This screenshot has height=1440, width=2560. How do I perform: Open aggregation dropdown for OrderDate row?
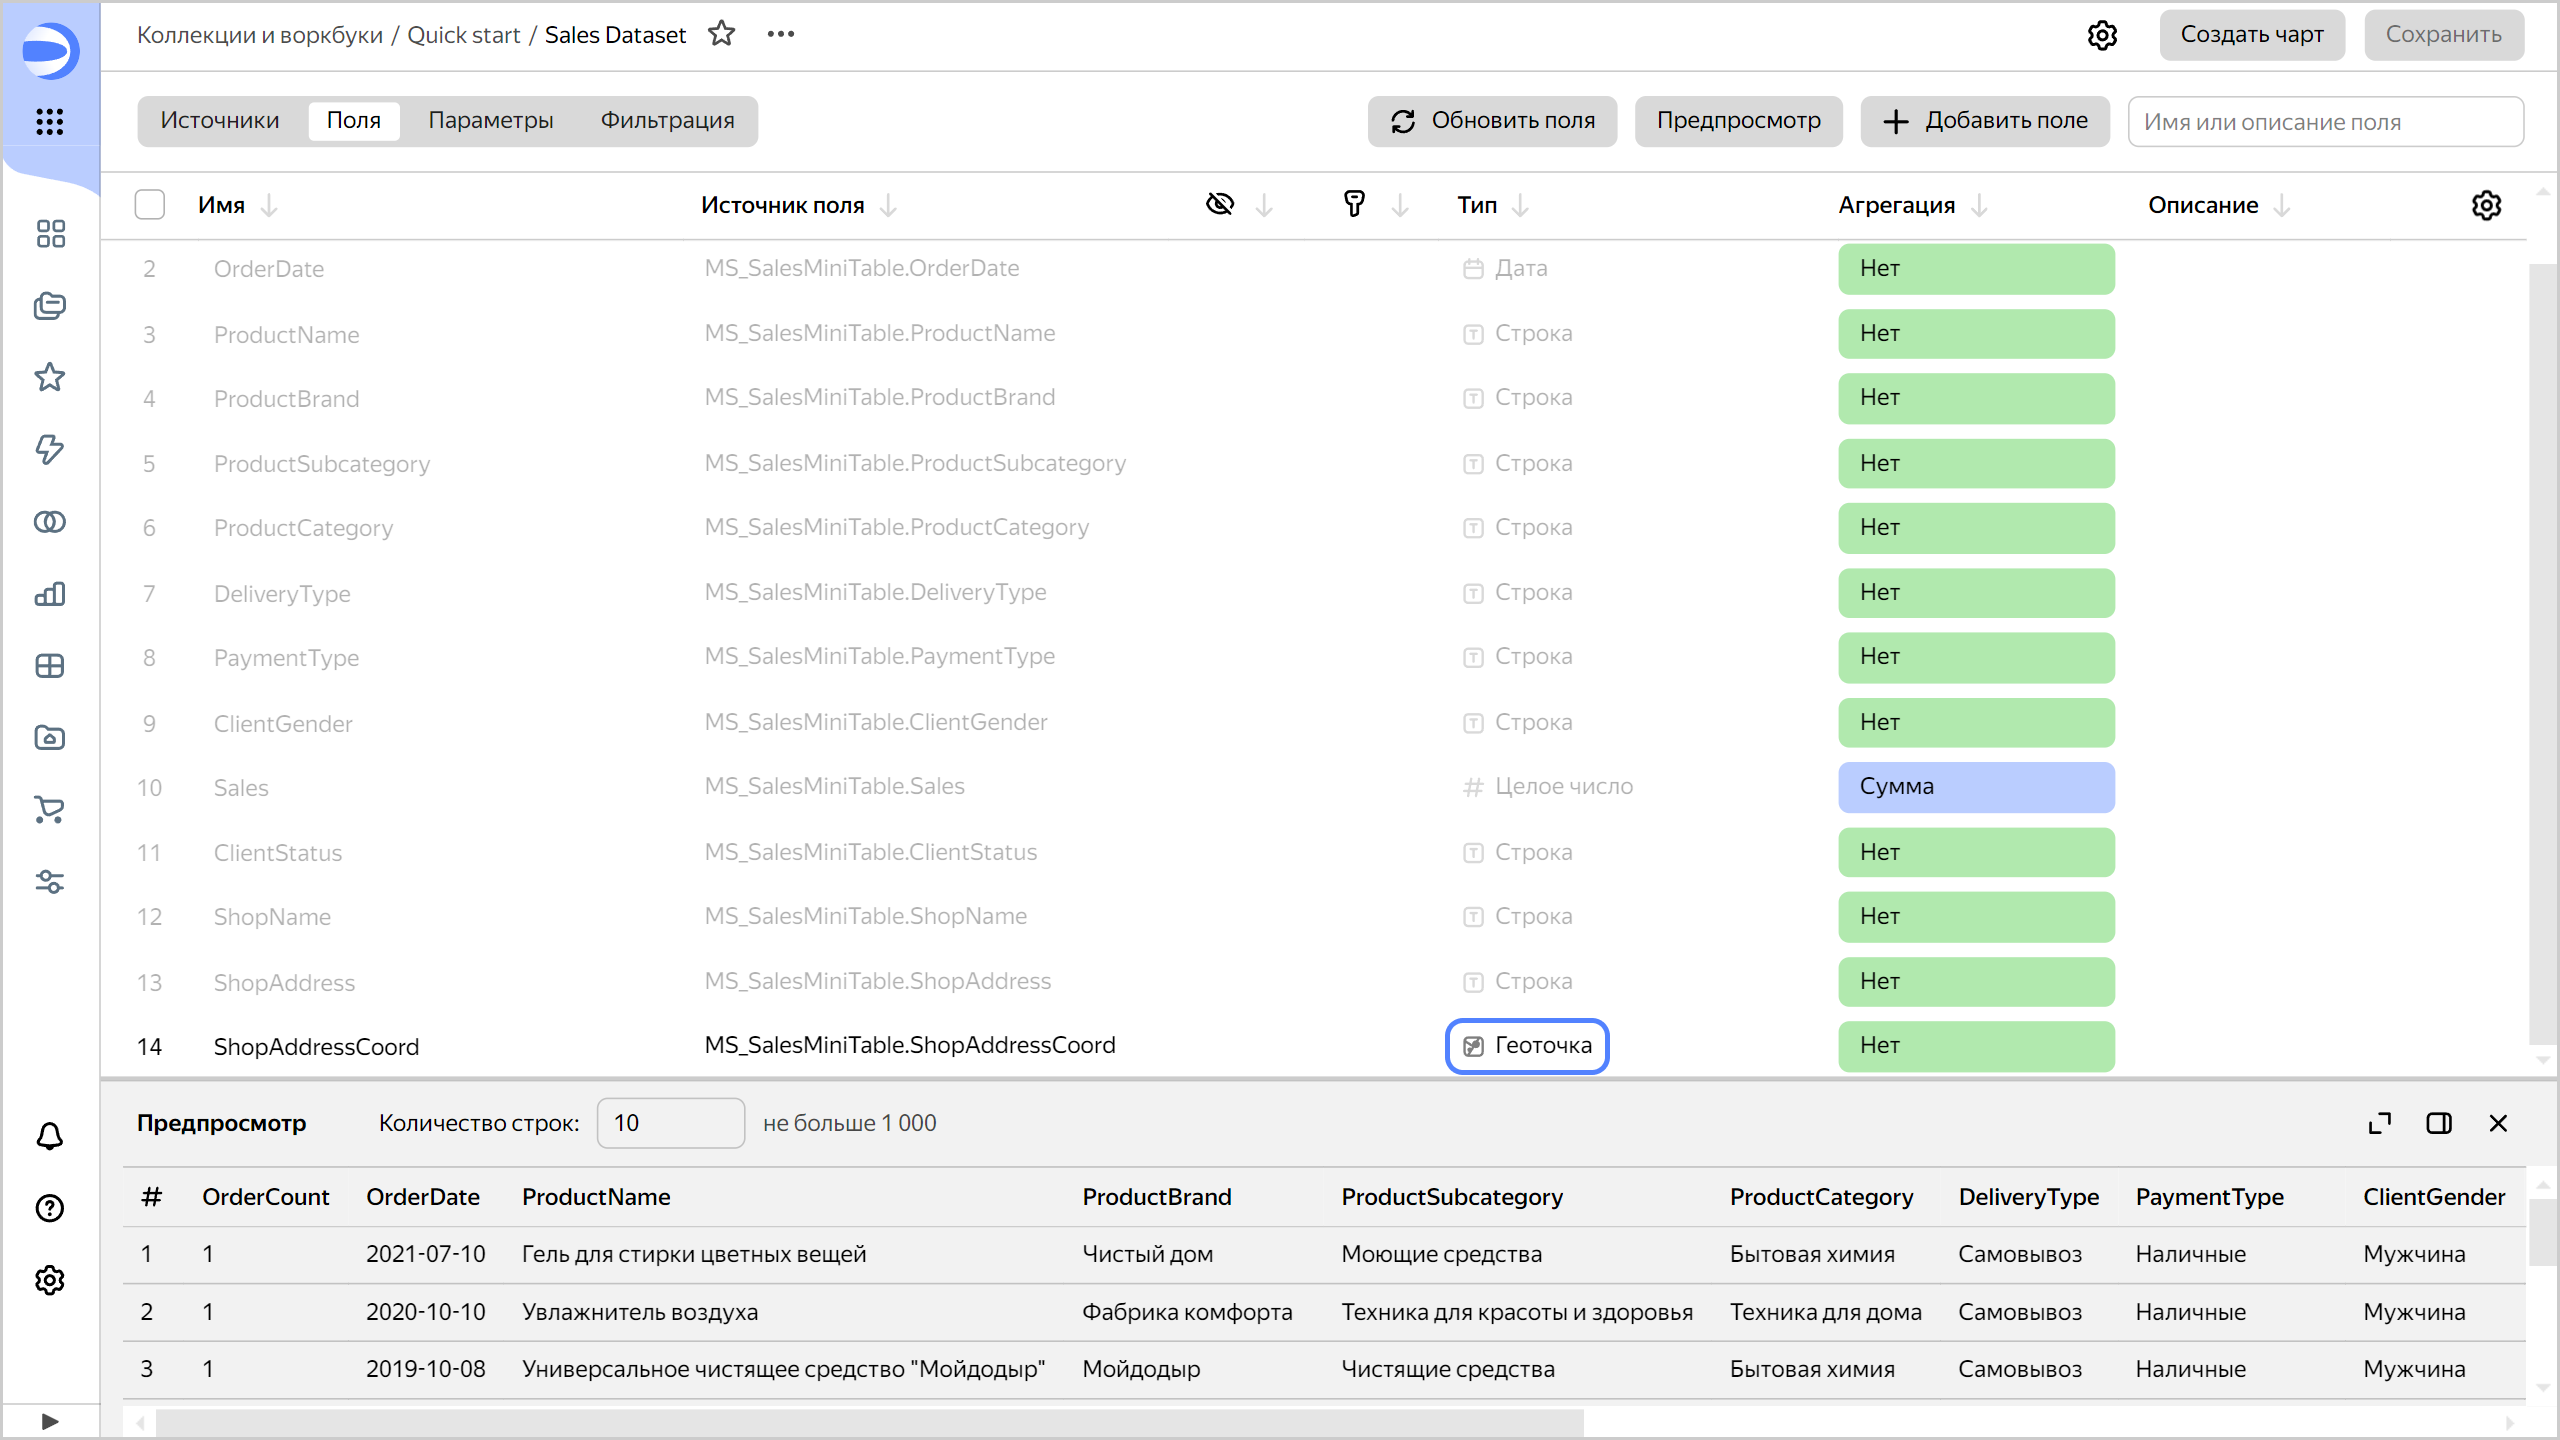(x=1975, y=268)
